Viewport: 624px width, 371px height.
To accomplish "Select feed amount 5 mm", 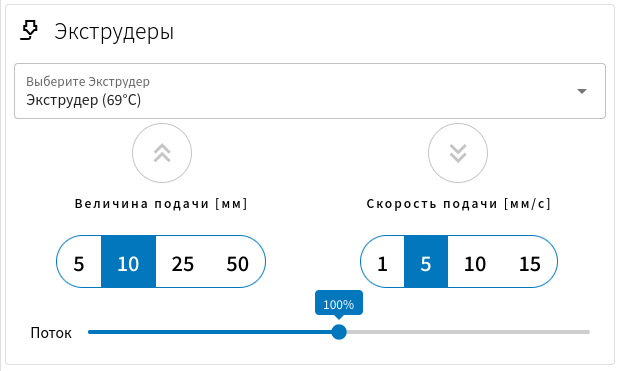I will [79, 262].
